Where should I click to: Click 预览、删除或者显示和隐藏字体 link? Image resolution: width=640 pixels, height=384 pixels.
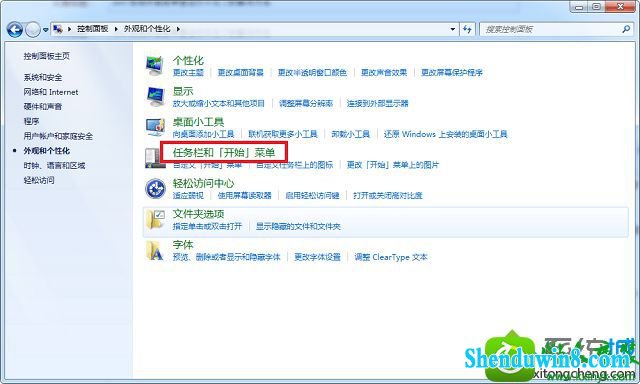227,257
